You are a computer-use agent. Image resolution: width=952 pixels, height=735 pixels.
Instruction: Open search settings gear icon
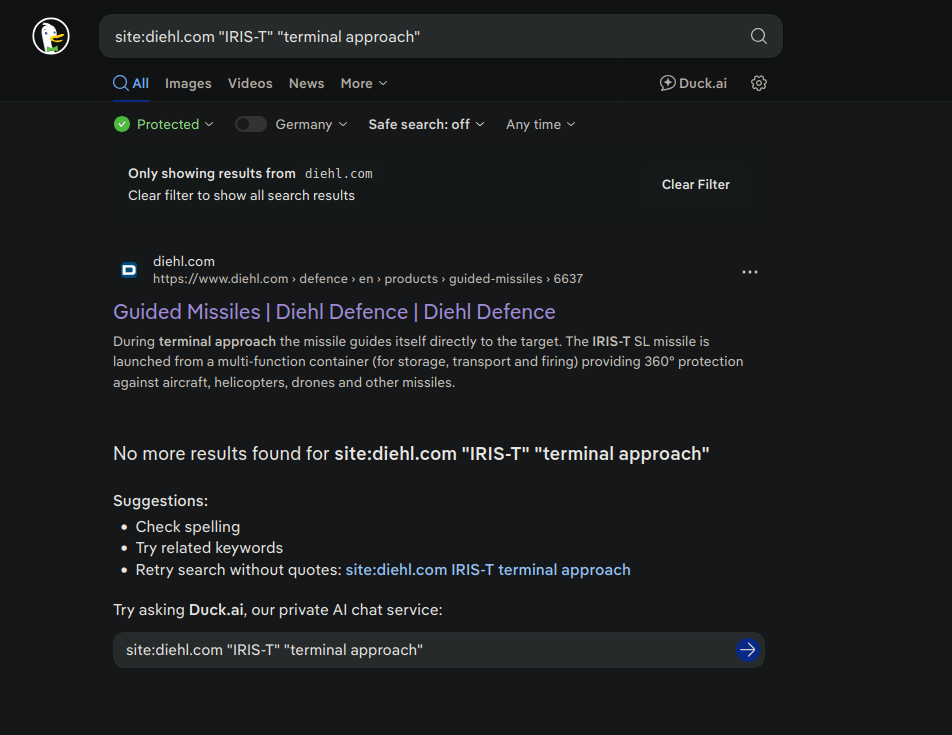coord(759,84)
